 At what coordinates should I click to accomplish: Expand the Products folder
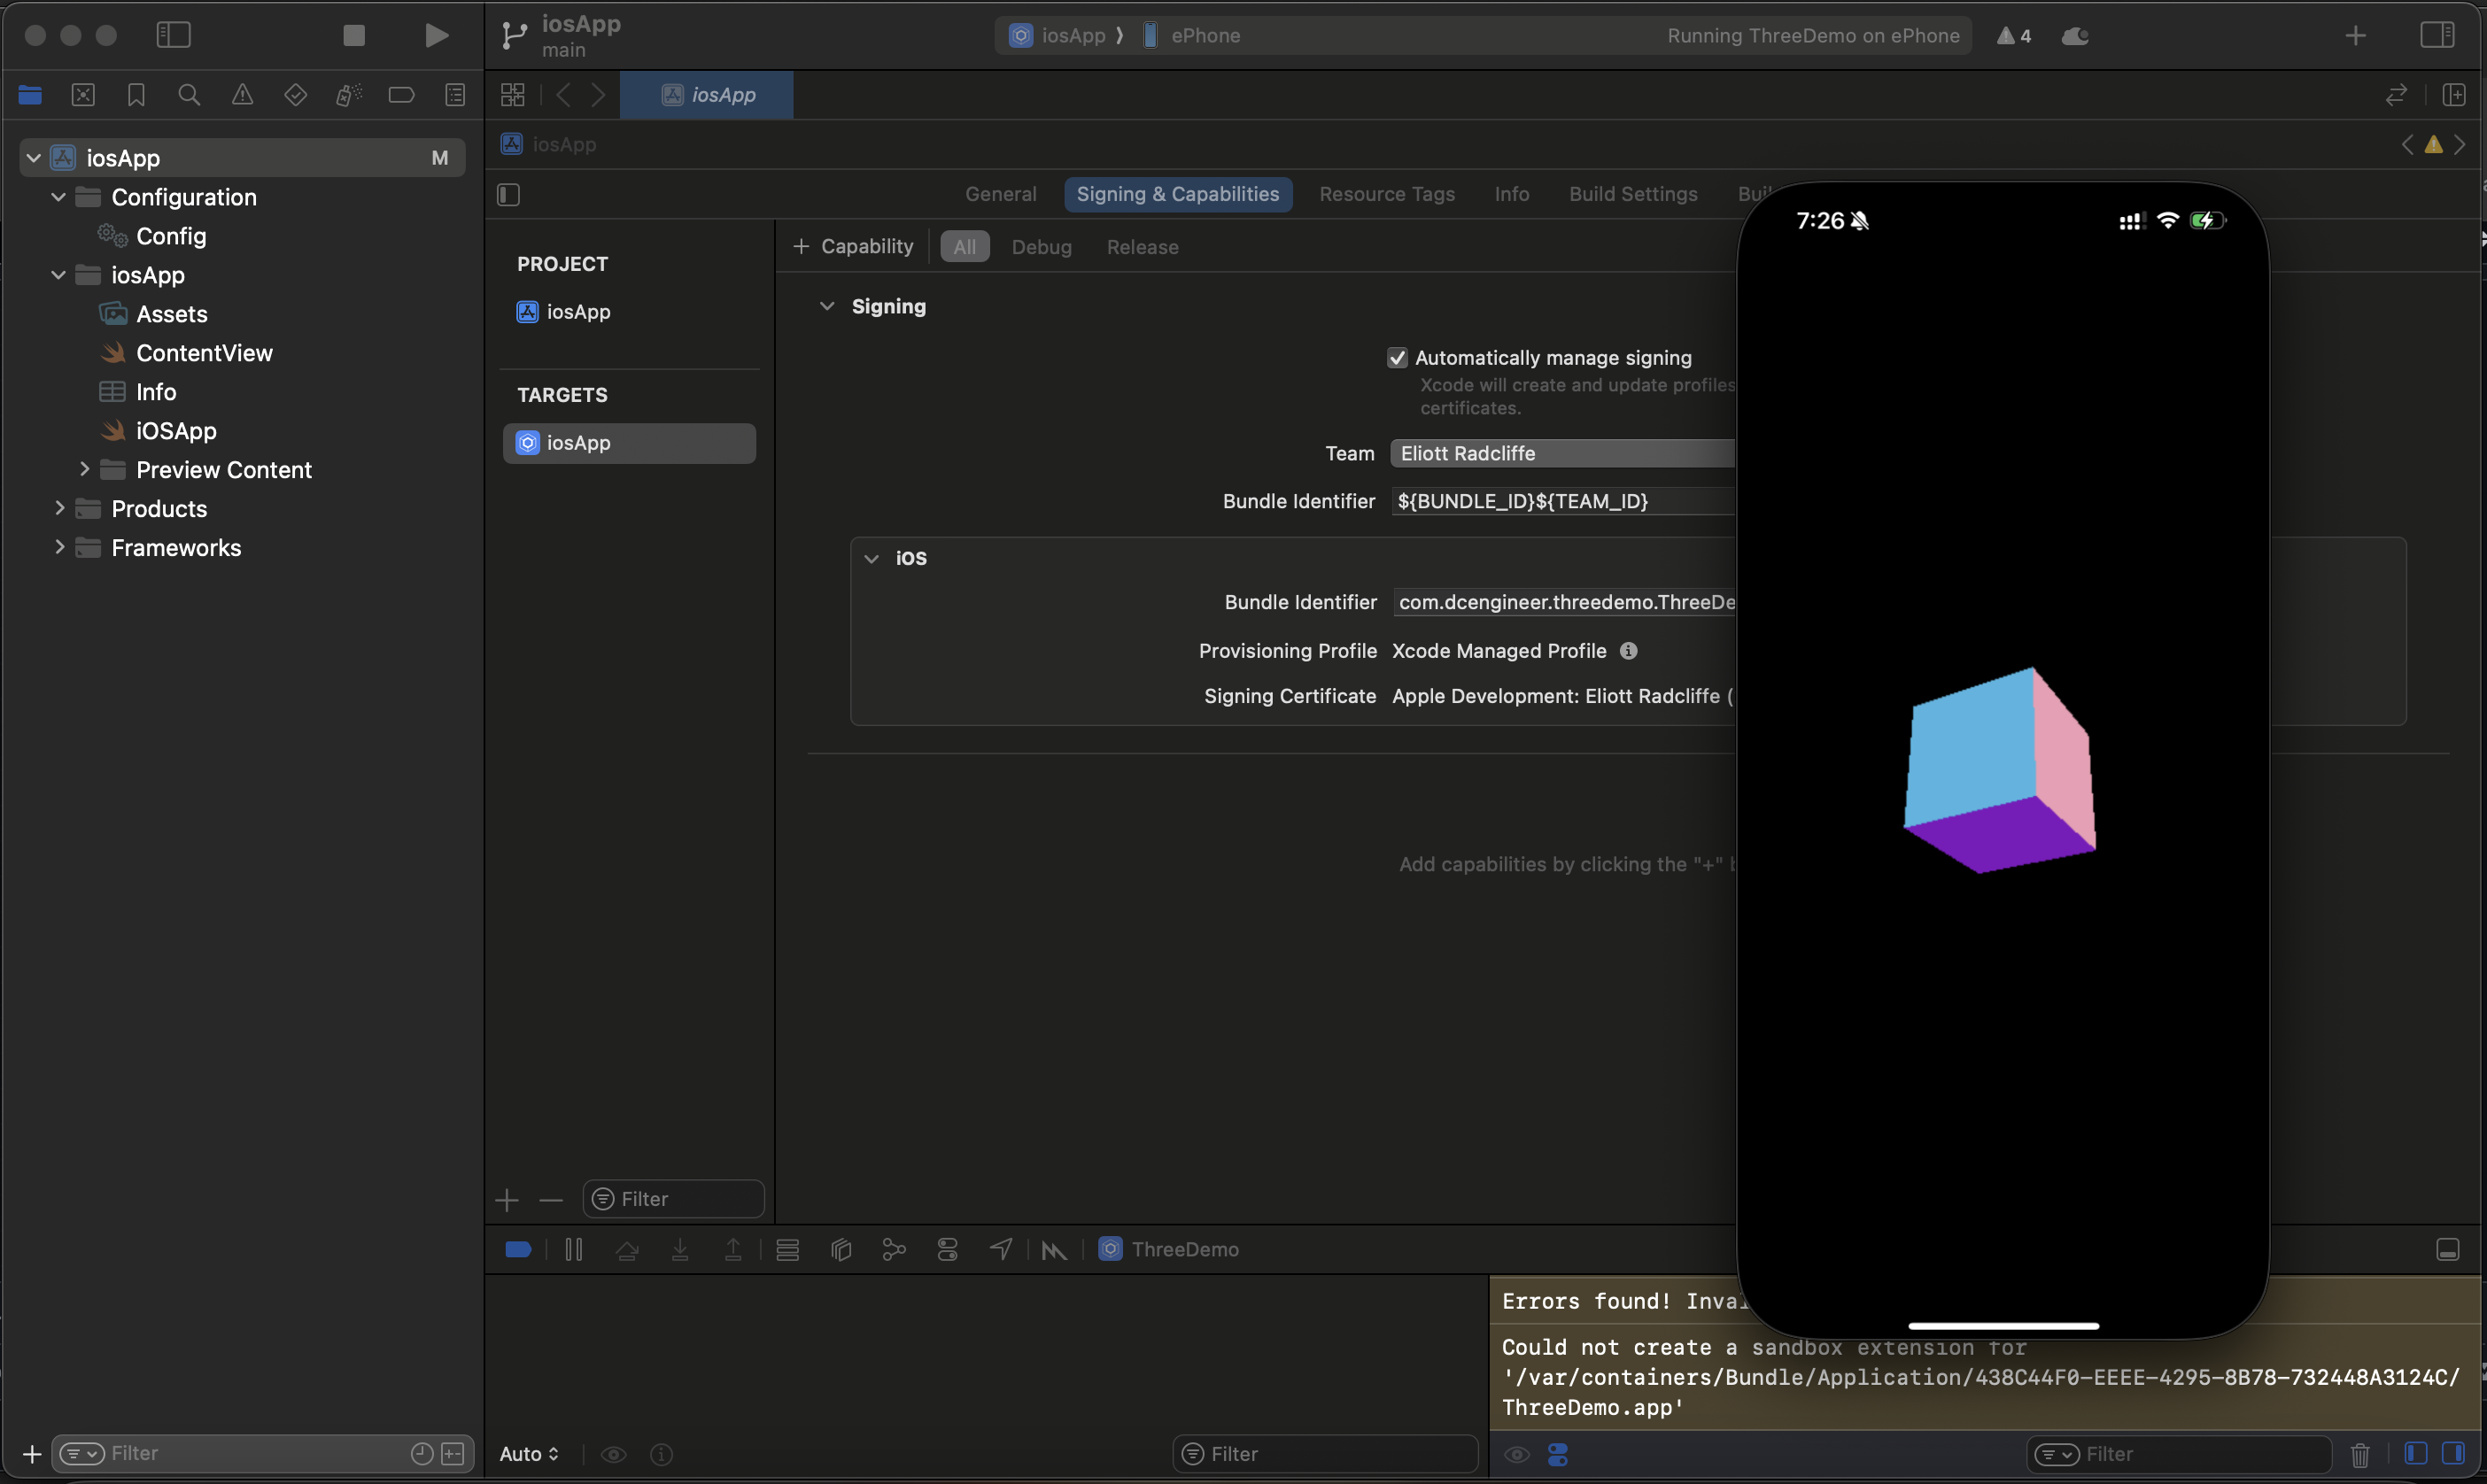click(60, 508)
